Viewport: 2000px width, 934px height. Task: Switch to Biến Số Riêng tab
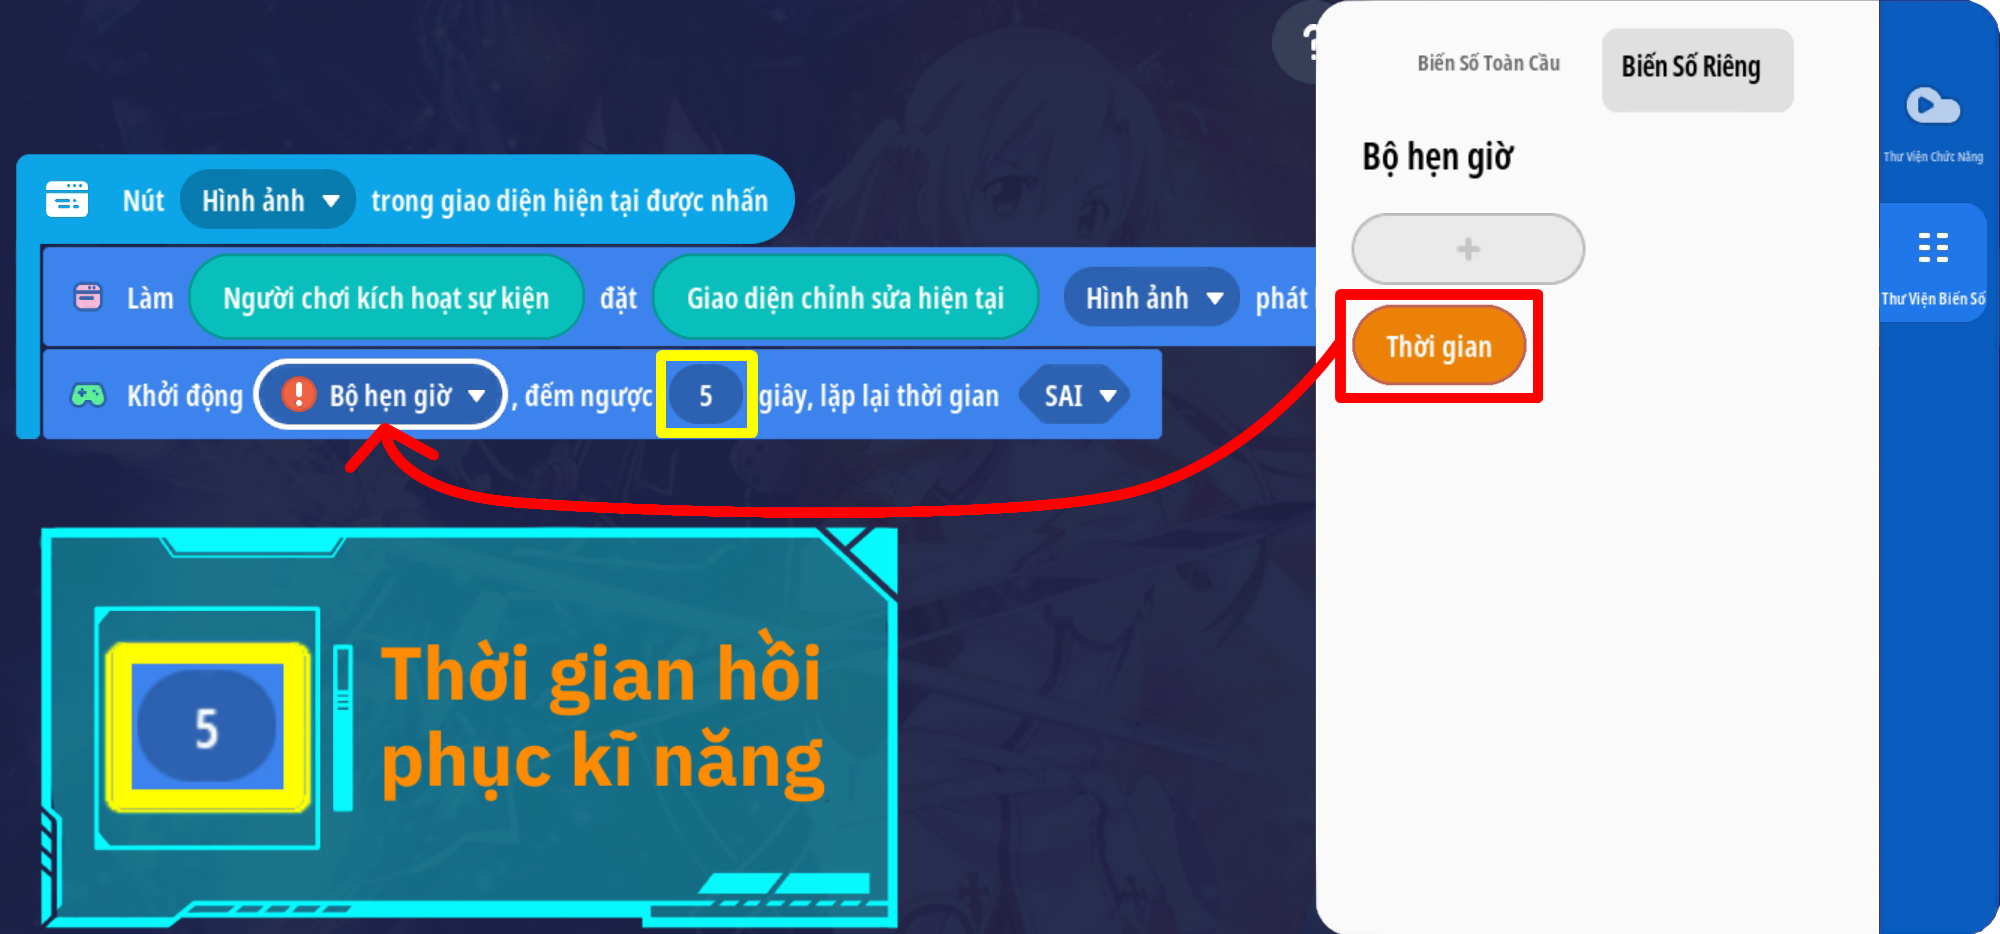click(1697, 69)
